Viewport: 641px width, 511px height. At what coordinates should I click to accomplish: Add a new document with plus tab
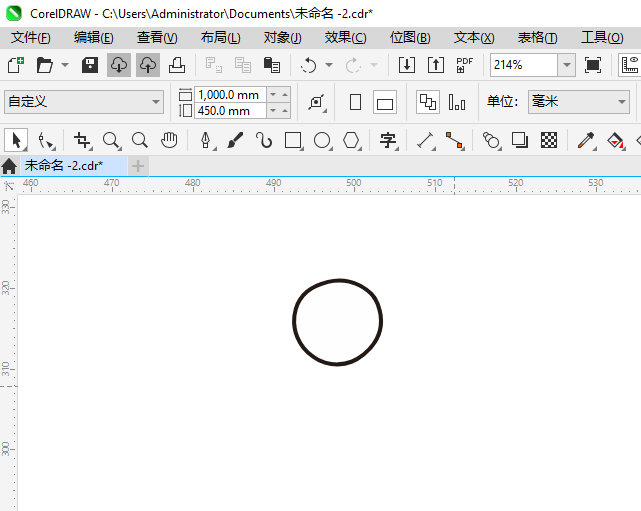pos(138,166)
